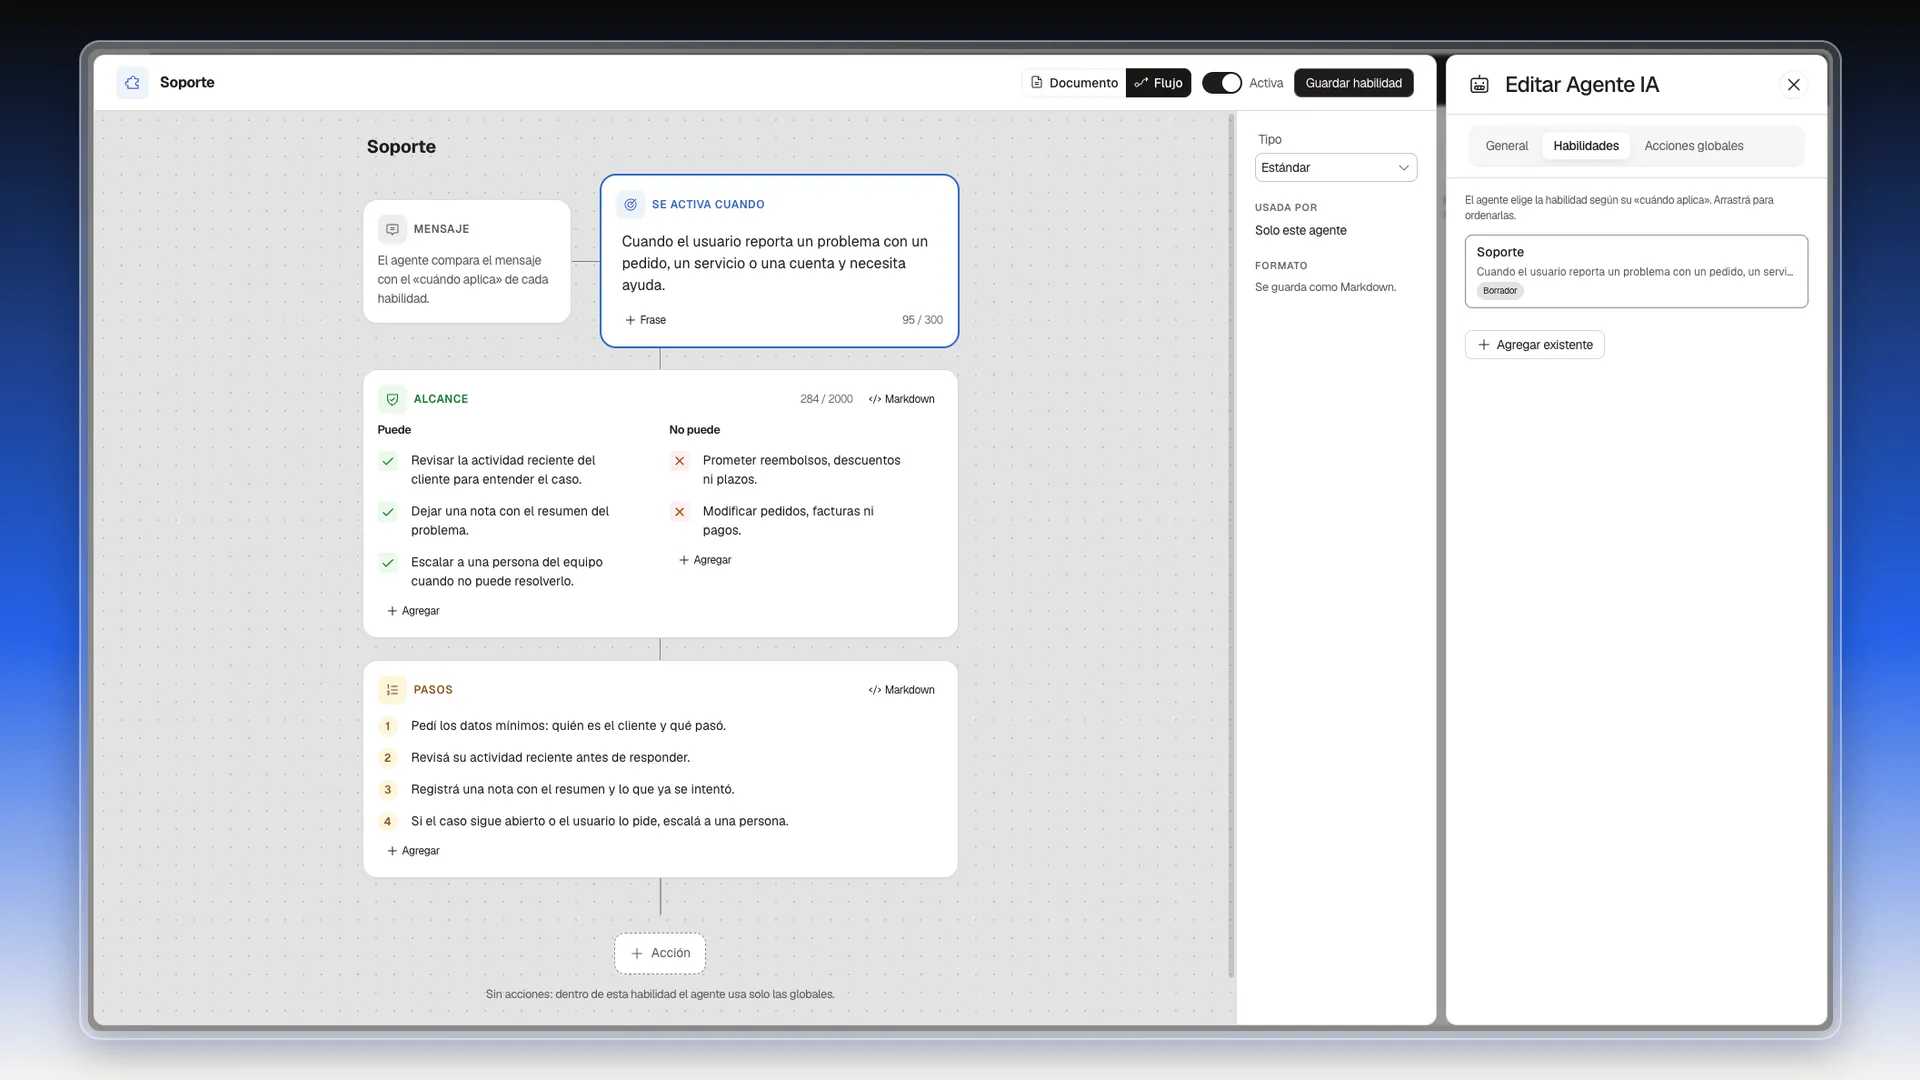Select the Flujo view tab
Image resolution: width=1920 pixels, height=1080 pixels.
pyautogui.click(x=1158, y=83)
